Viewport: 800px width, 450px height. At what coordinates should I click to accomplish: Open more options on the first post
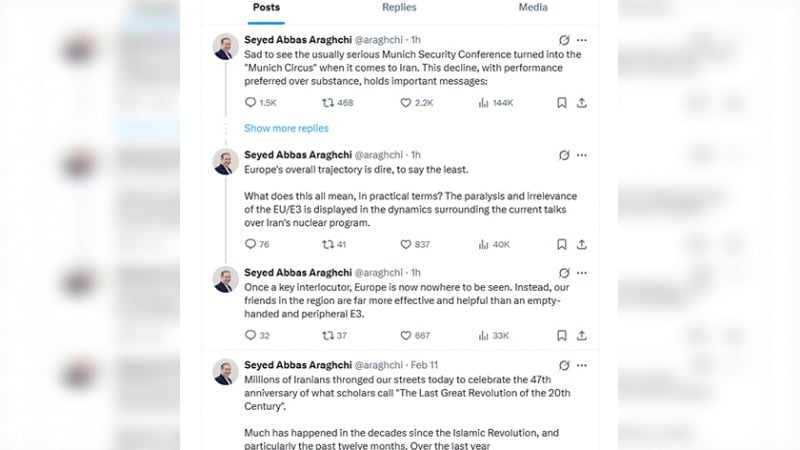coord(582,41)
